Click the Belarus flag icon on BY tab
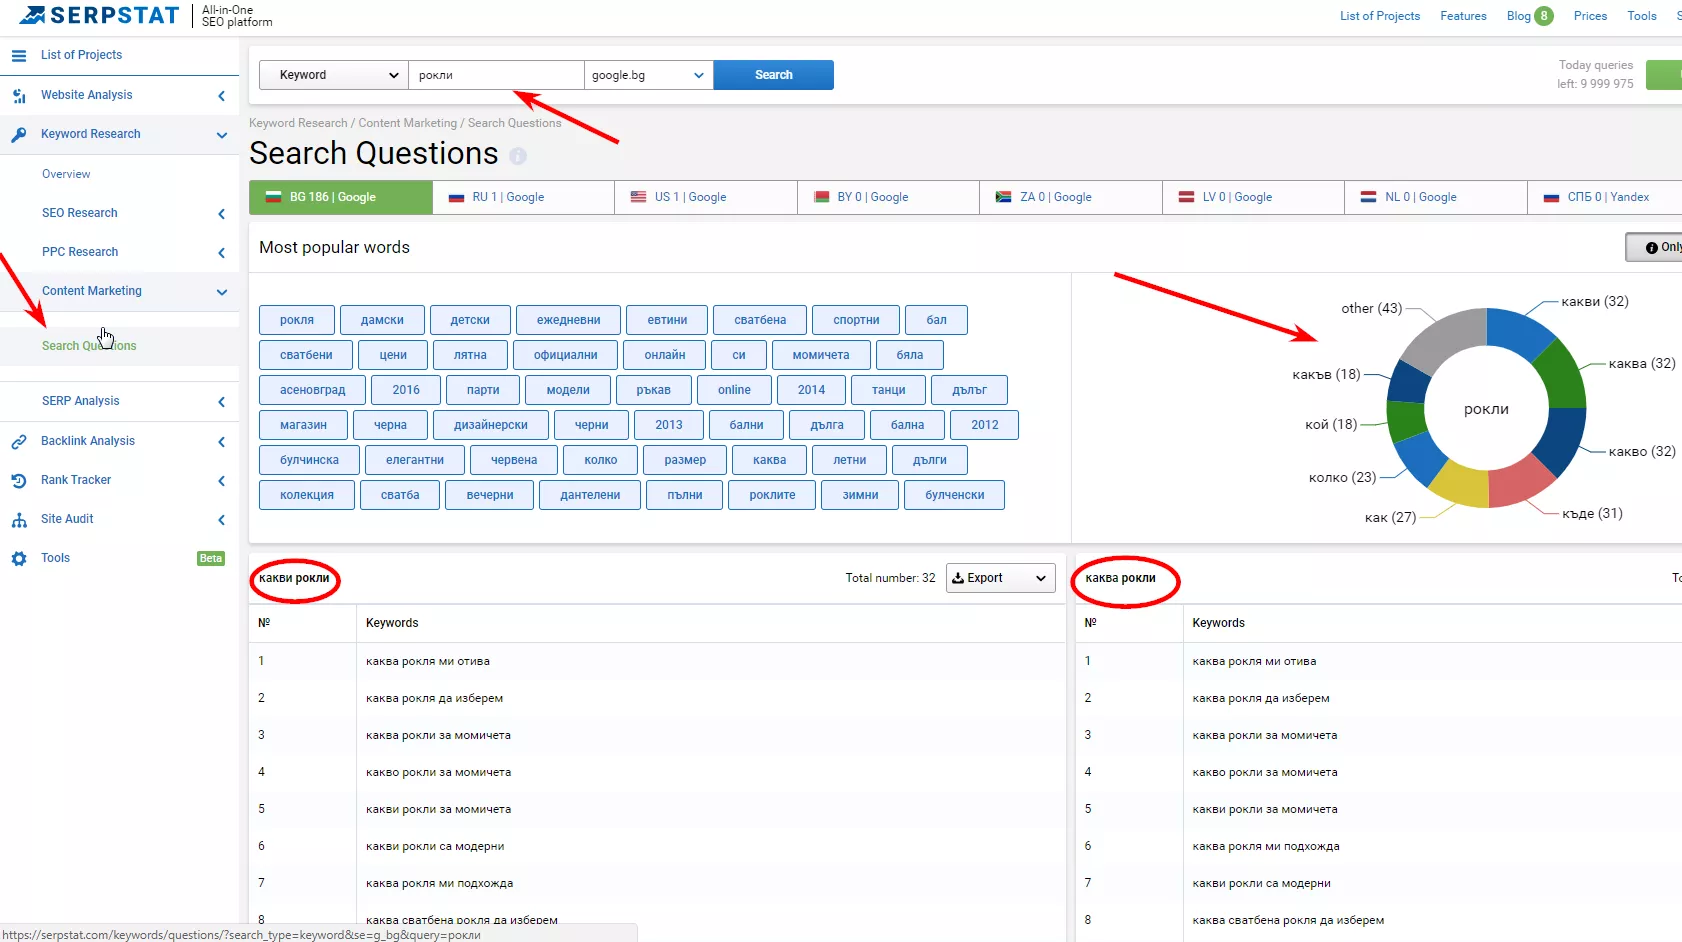 [x=821, y=197]
